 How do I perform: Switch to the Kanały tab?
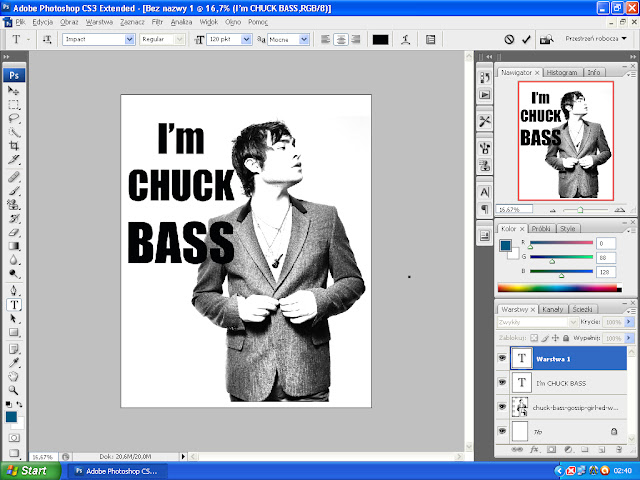click(552, 309)
